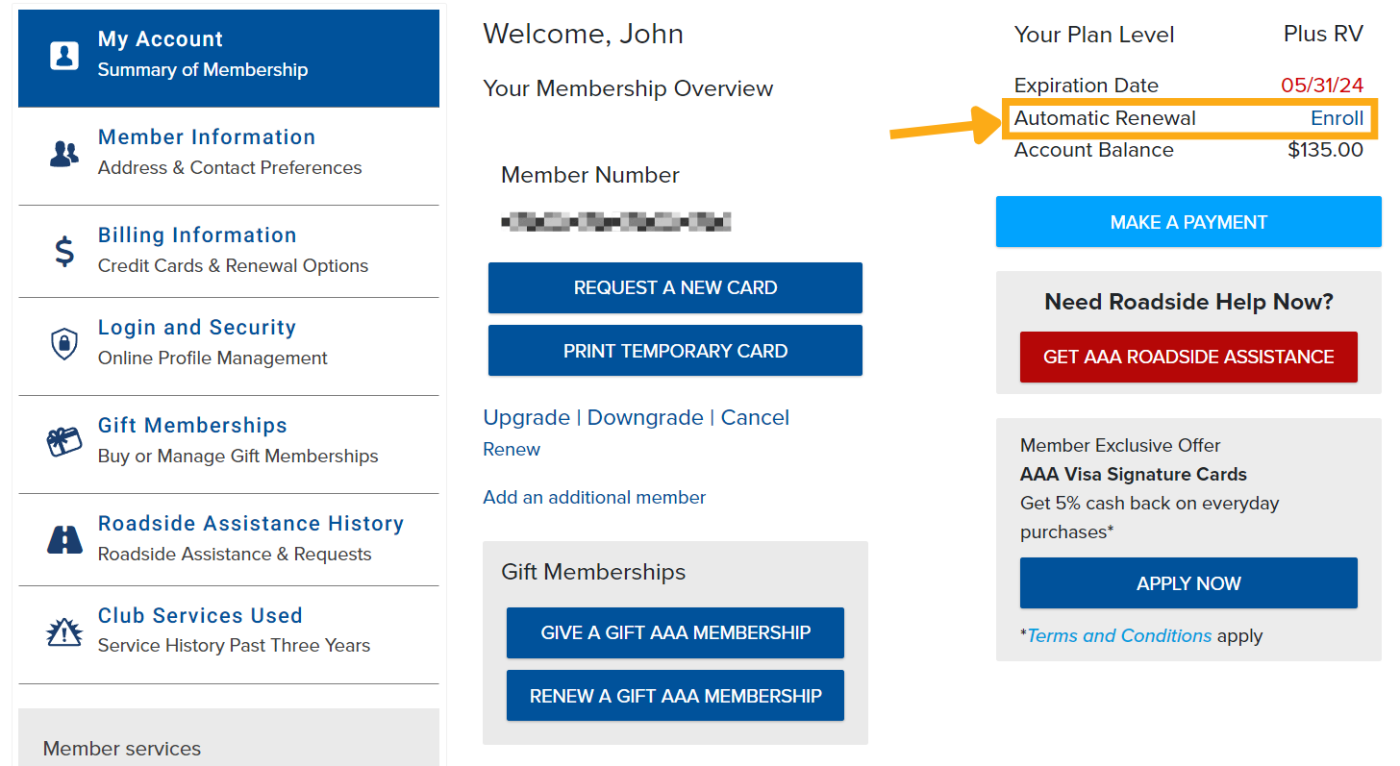
Task: Click the Member services heading
Action: [x=122, y=748]
